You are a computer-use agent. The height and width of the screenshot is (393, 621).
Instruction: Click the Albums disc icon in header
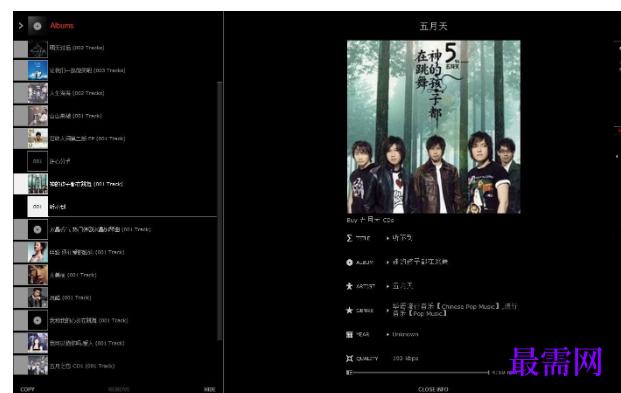click(37, 26)
